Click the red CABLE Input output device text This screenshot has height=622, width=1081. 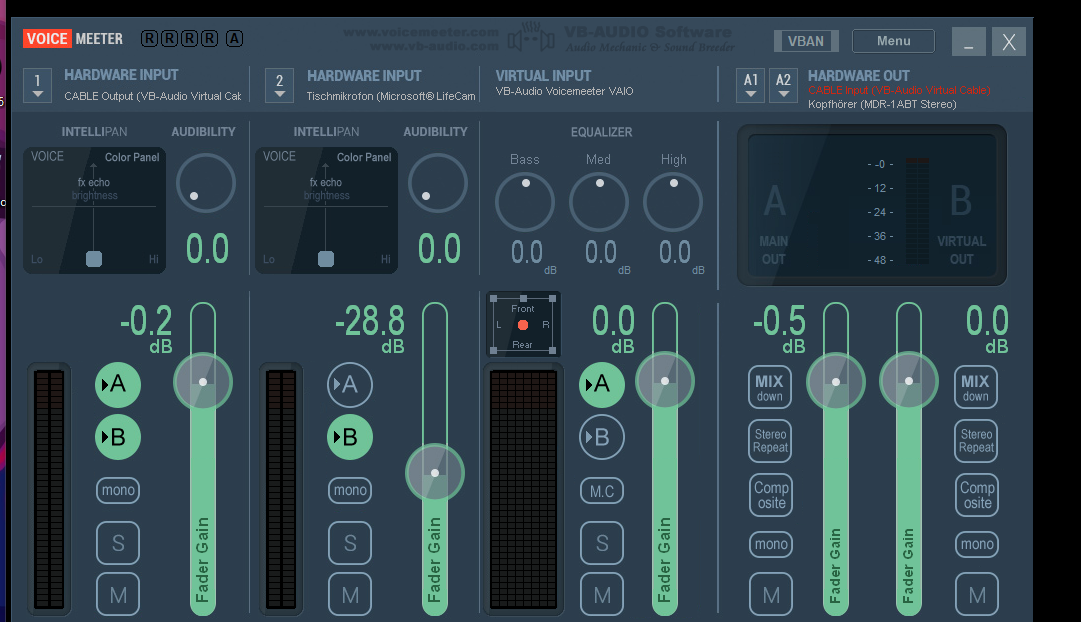point(899,90)
